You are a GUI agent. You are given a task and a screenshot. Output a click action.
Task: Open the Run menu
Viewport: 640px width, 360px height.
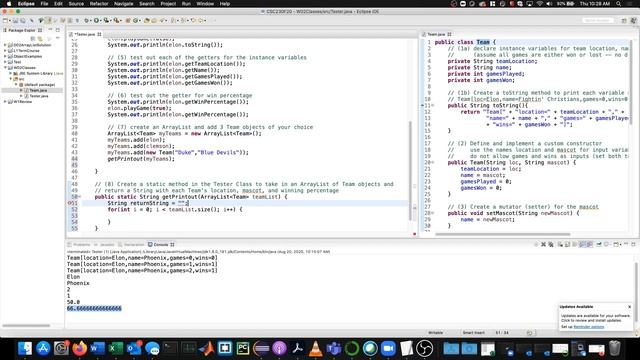click(x=186, y=4)
